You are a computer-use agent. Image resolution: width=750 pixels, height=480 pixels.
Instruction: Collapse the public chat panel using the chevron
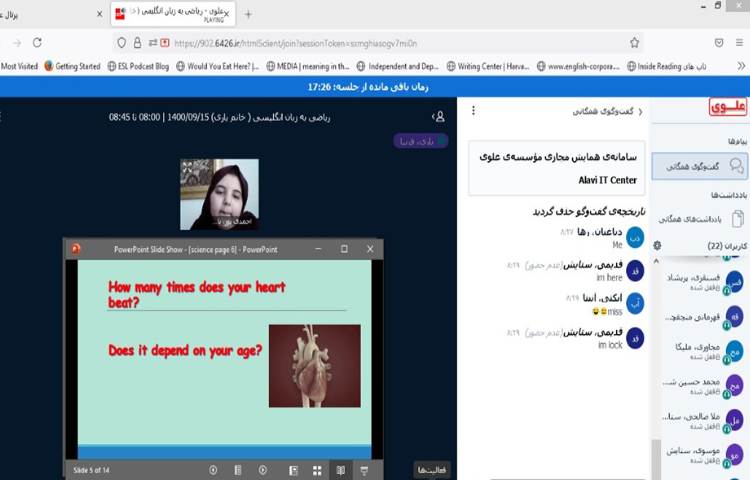coord(640,112)
